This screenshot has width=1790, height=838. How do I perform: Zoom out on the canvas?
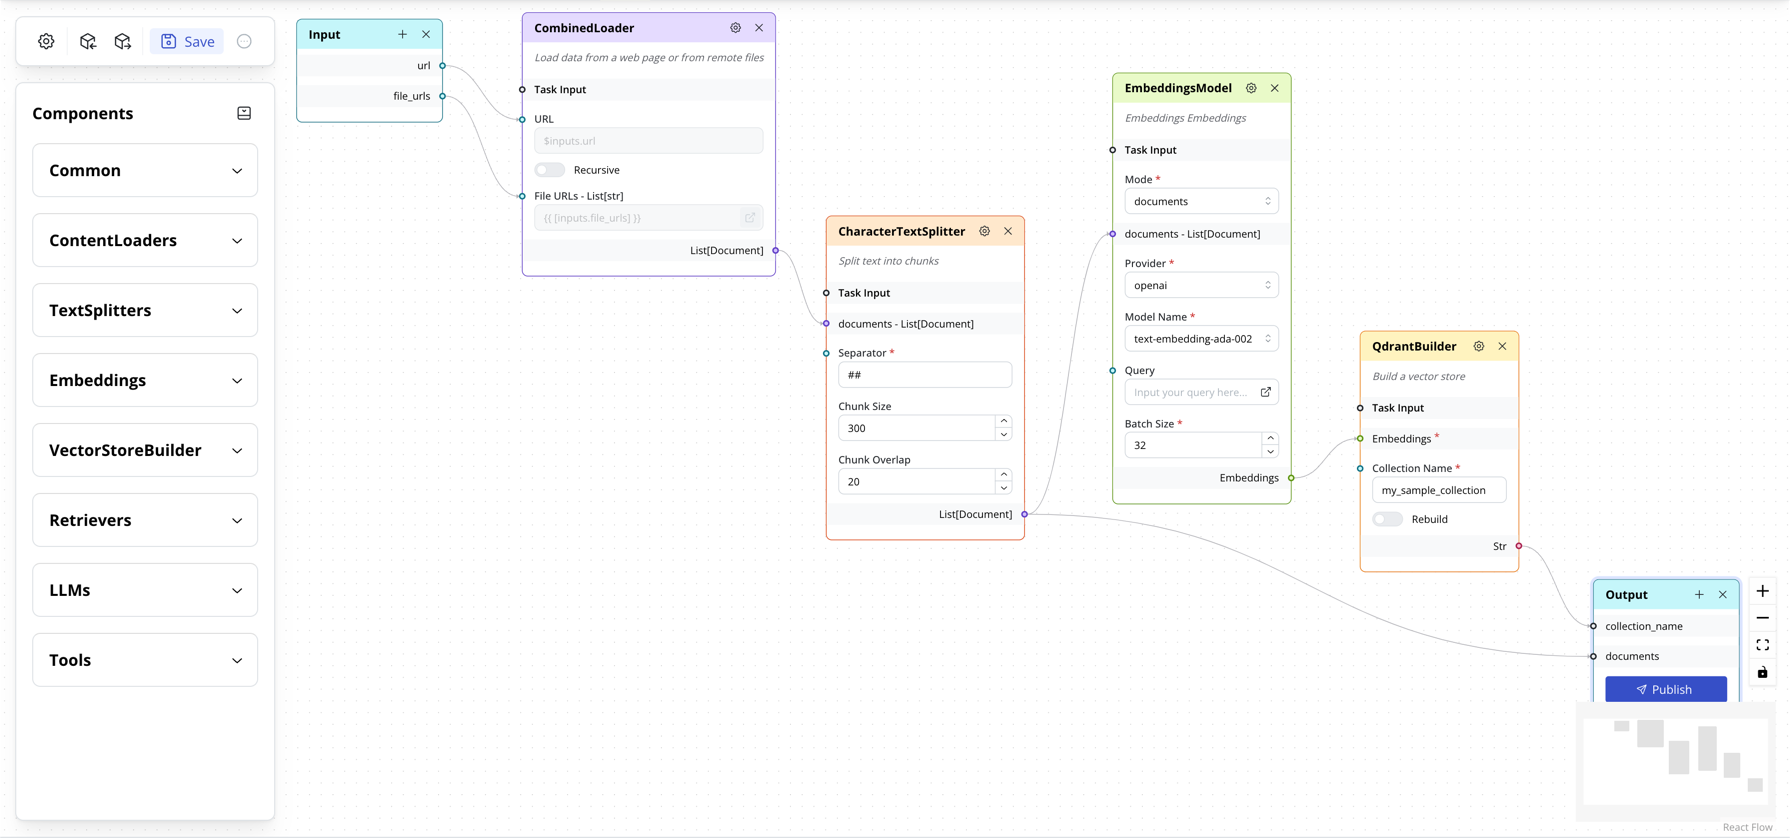(1762, 618)
